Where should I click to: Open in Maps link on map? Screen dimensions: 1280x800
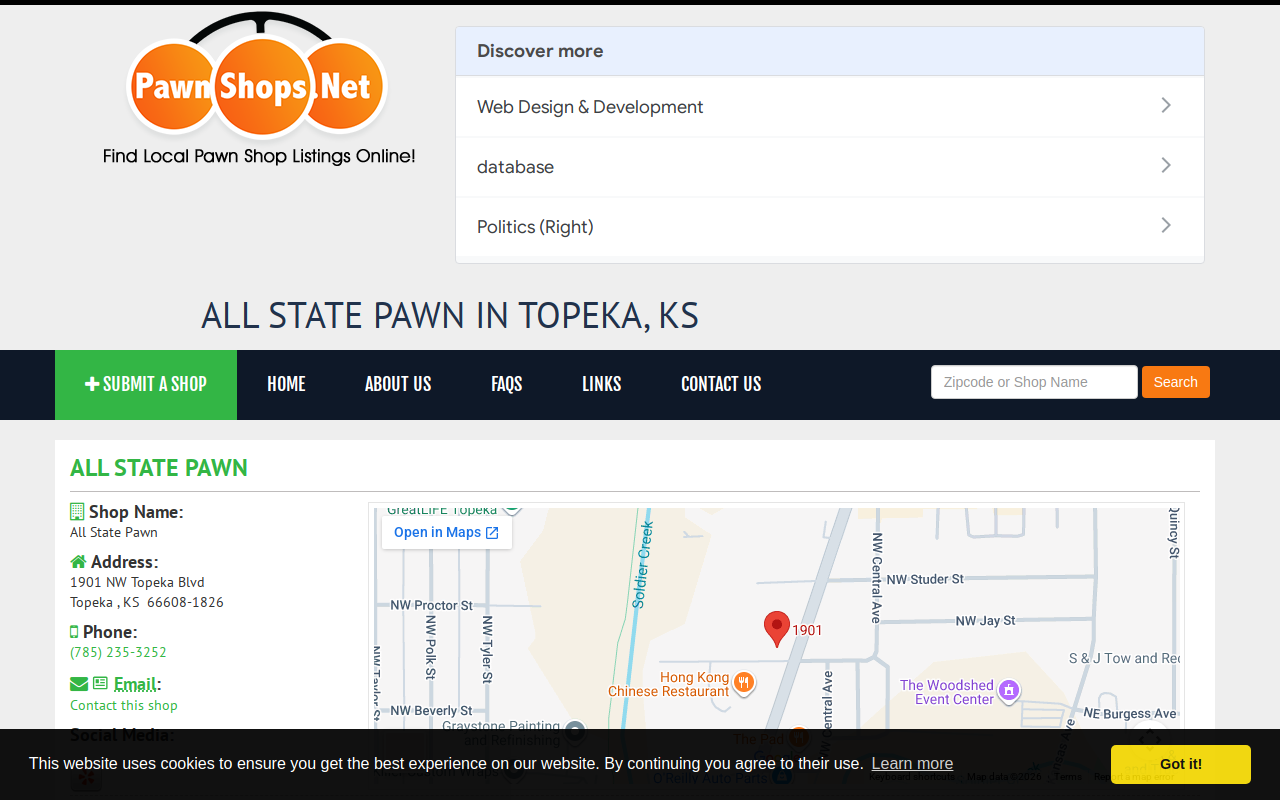(447, 533)
